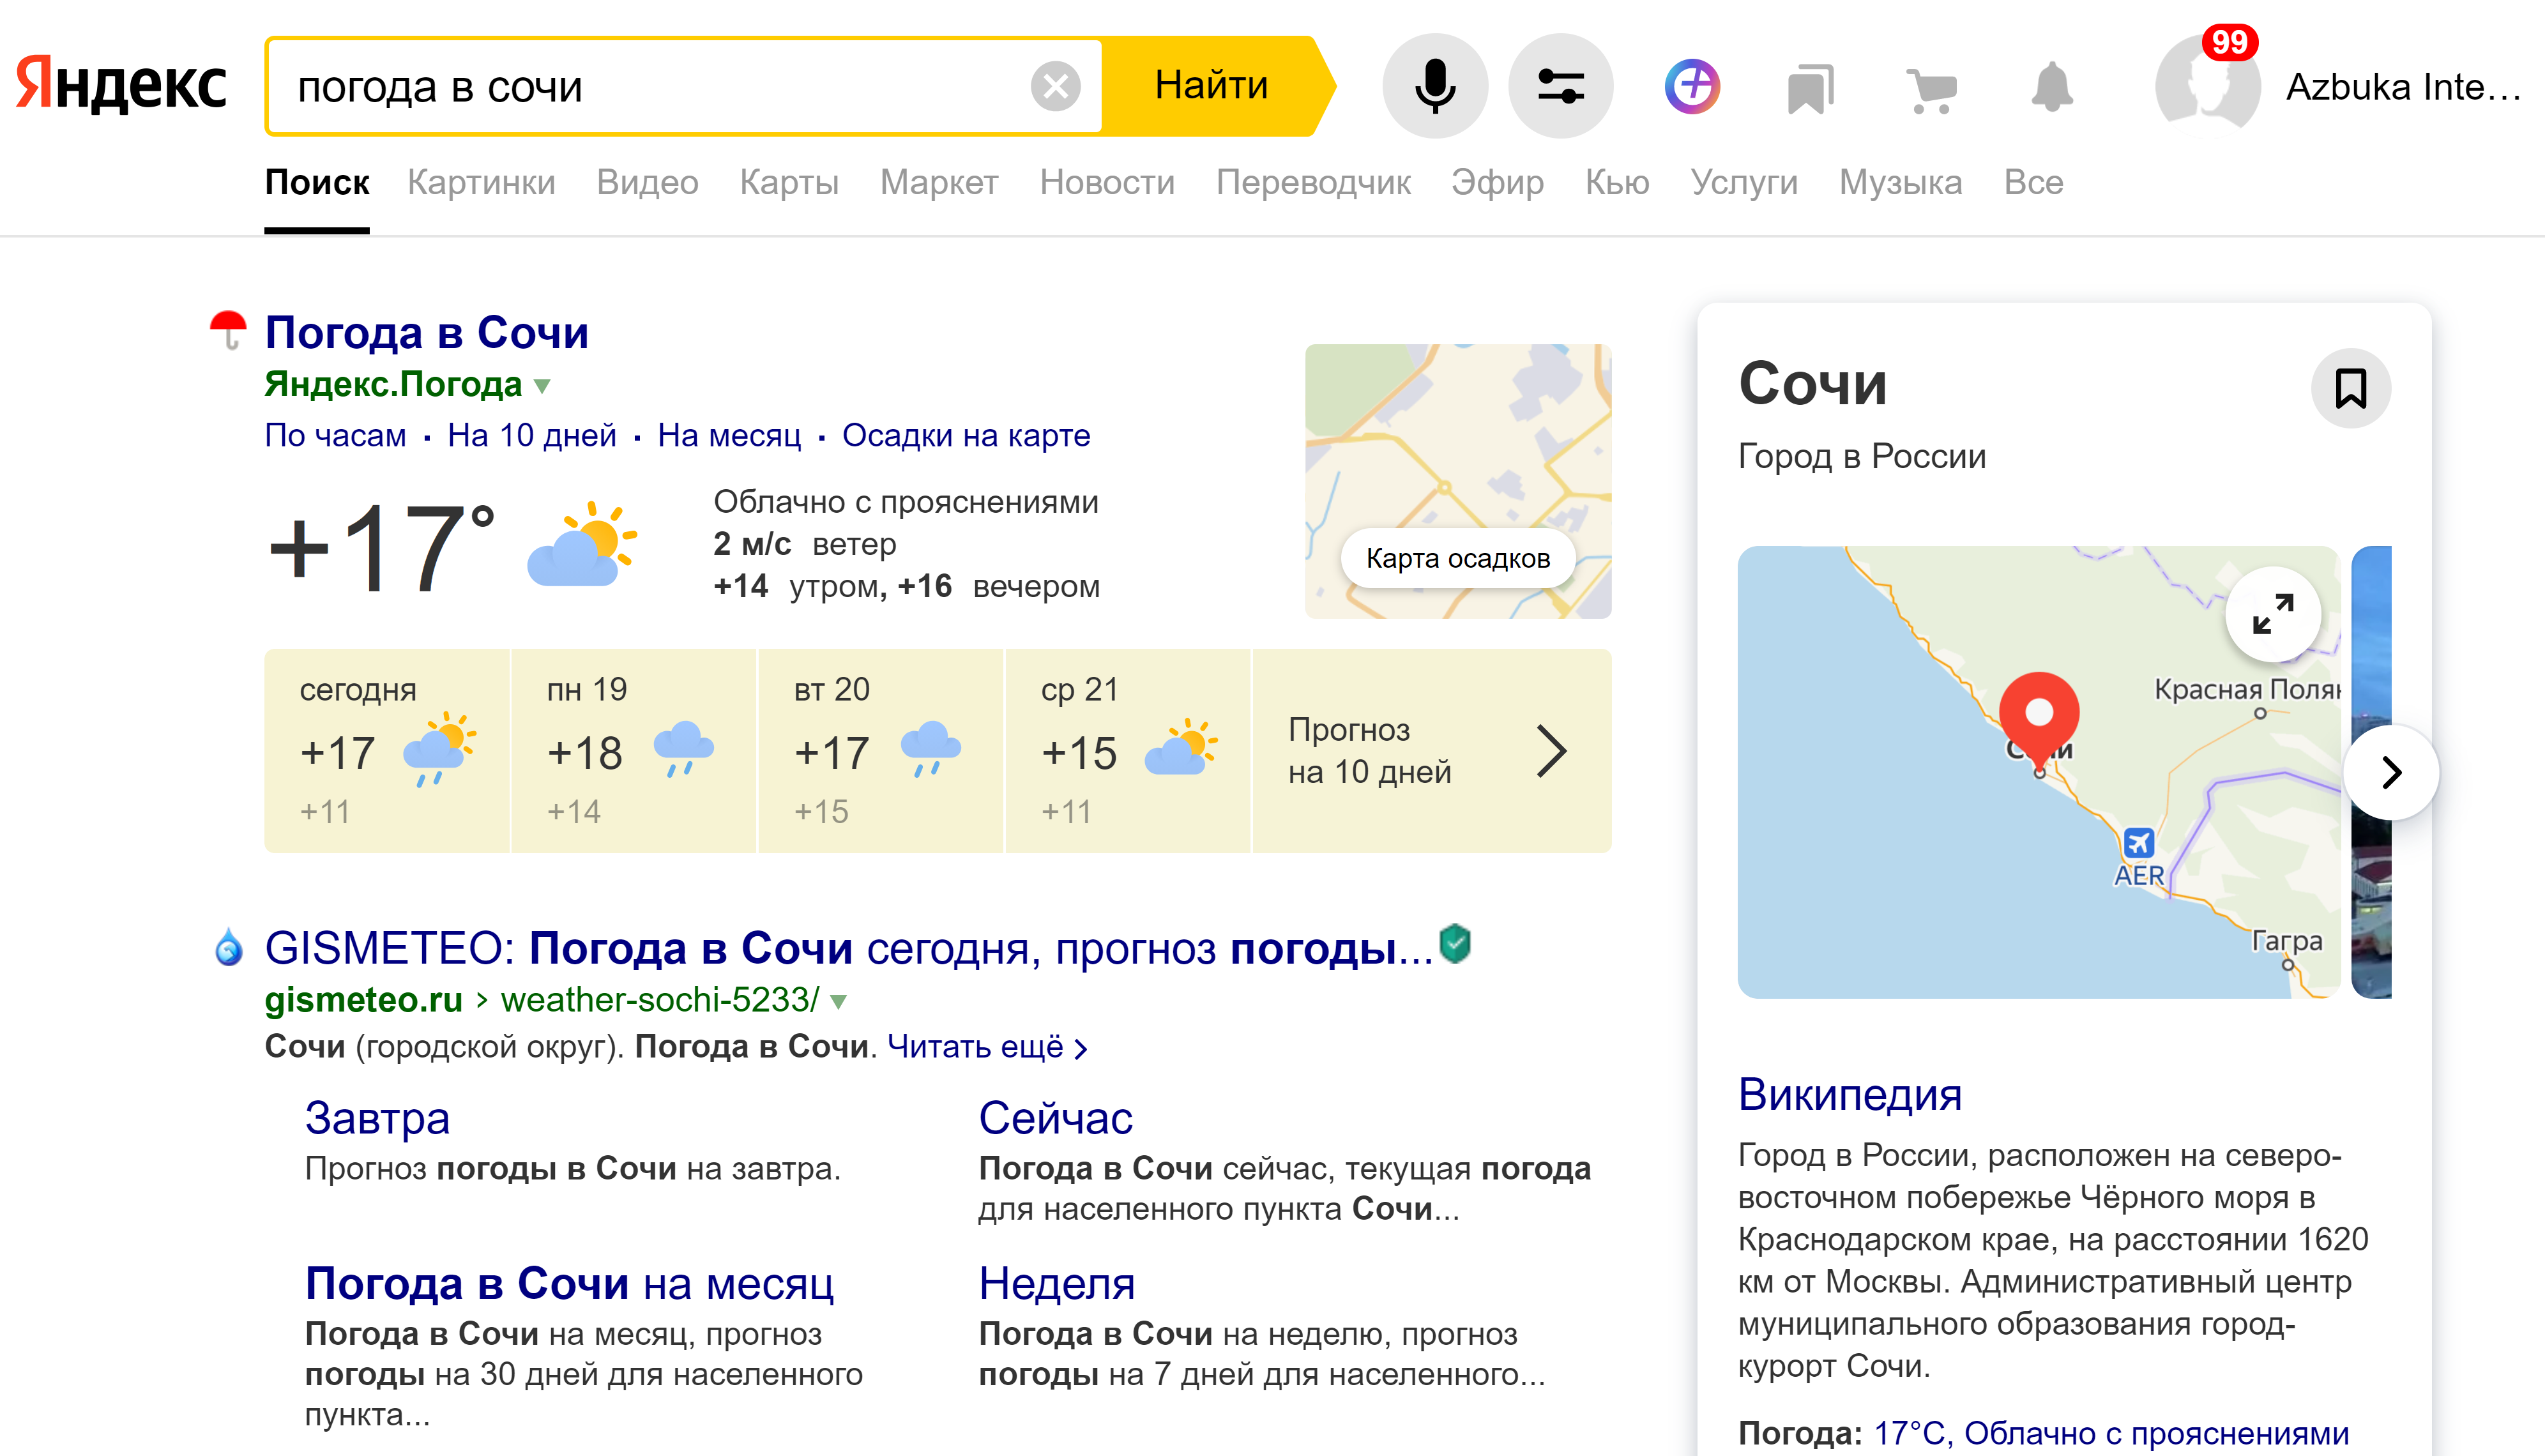This screenshot has width=2545, height=1456.
Task: Save the Сочи card with bookmark icon
Action: coord(2351,388)
